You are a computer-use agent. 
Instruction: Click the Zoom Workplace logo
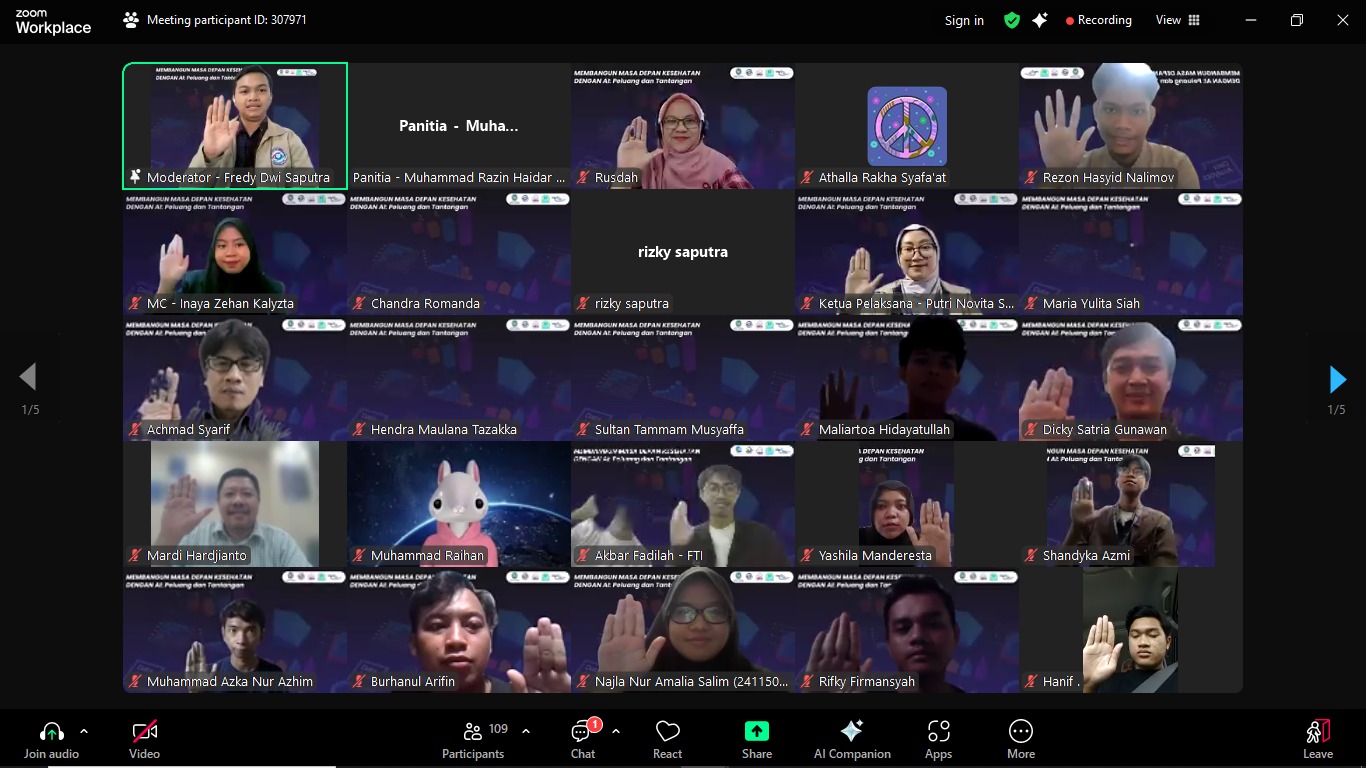(x=53, y=22)
